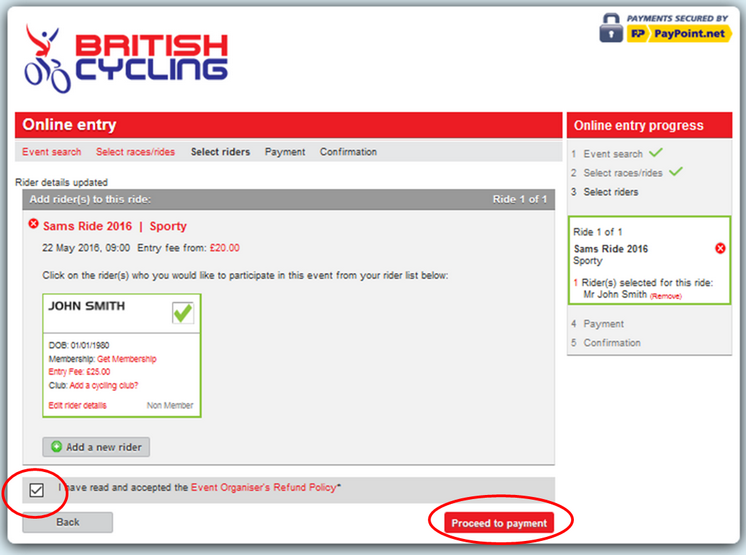The image size is (746, 555).
Task: Click Select races/rides in progress sidebar
Action: tap(623, 173)
